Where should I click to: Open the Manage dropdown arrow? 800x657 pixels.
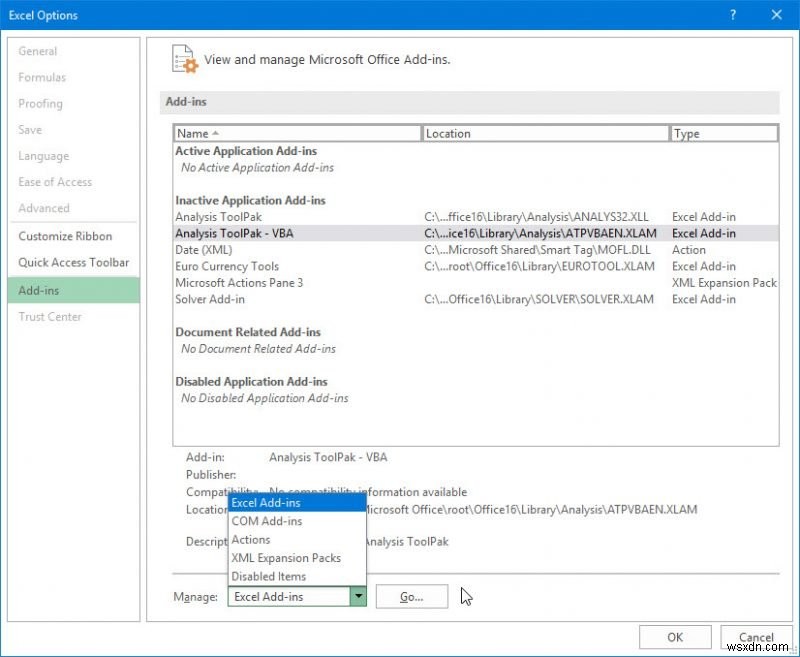click(359, 596)
